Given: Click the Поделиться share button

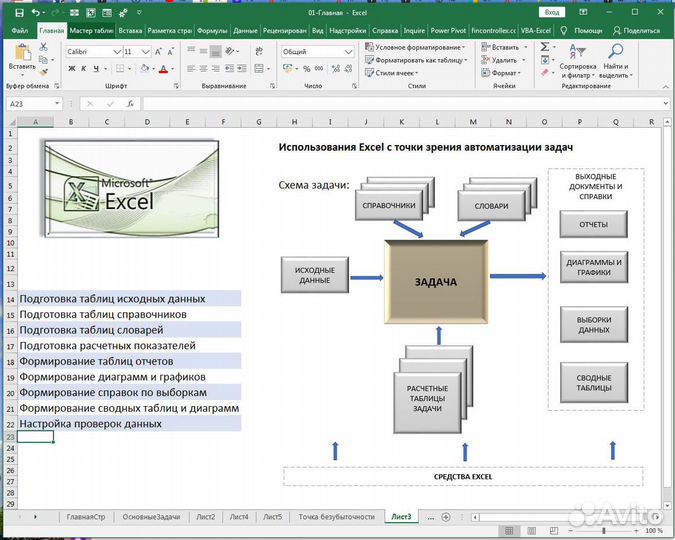Looking at the screenshot, I should (636, 31).
